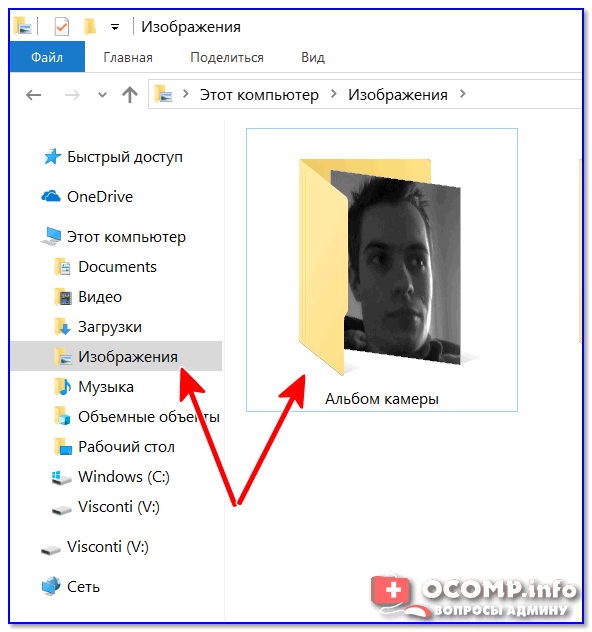Viewport: 592px width, 632px height.
Task: Click Этот компьютер in the address bar
Action: pyautogui.click(x=259, y=95)
